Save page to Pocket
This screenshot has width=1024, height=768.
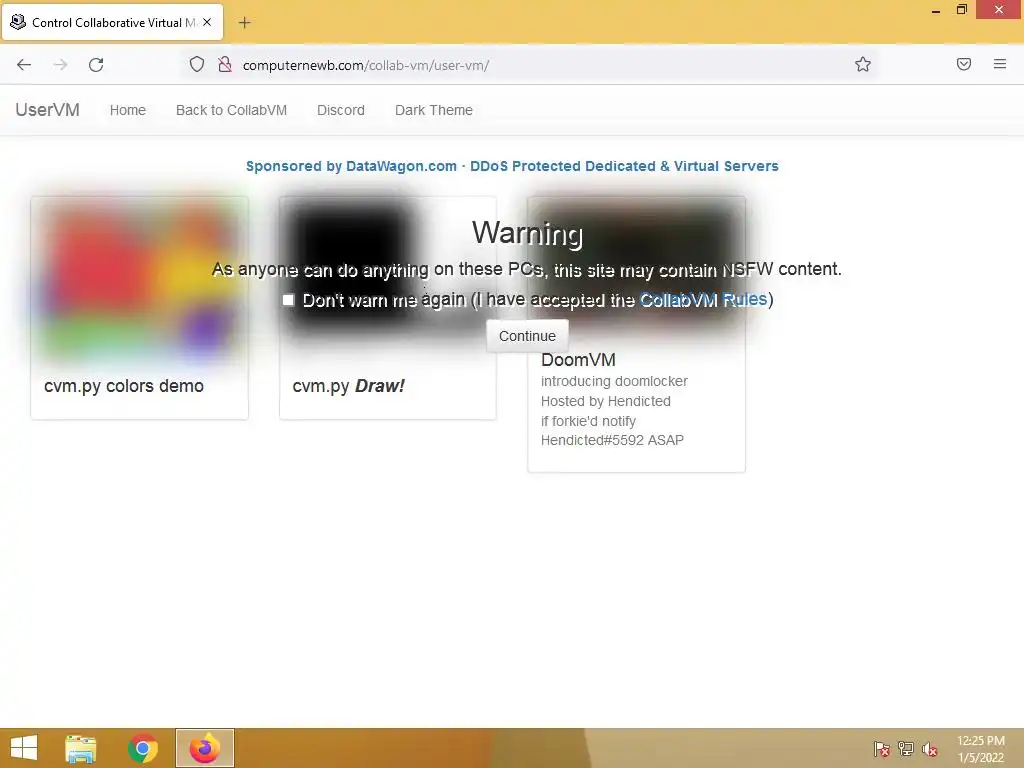pyautogui.click(x=963, y=64)
